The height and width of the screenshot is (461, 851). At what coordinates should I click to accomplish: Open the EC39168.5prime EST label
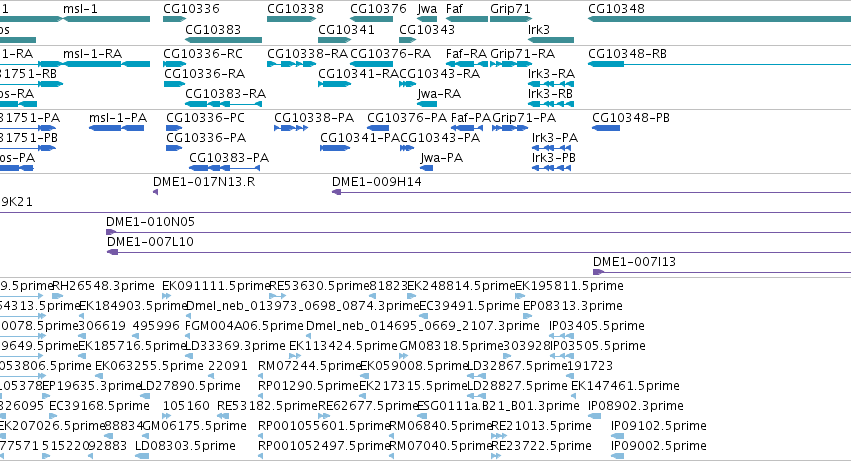pos(99,406)
